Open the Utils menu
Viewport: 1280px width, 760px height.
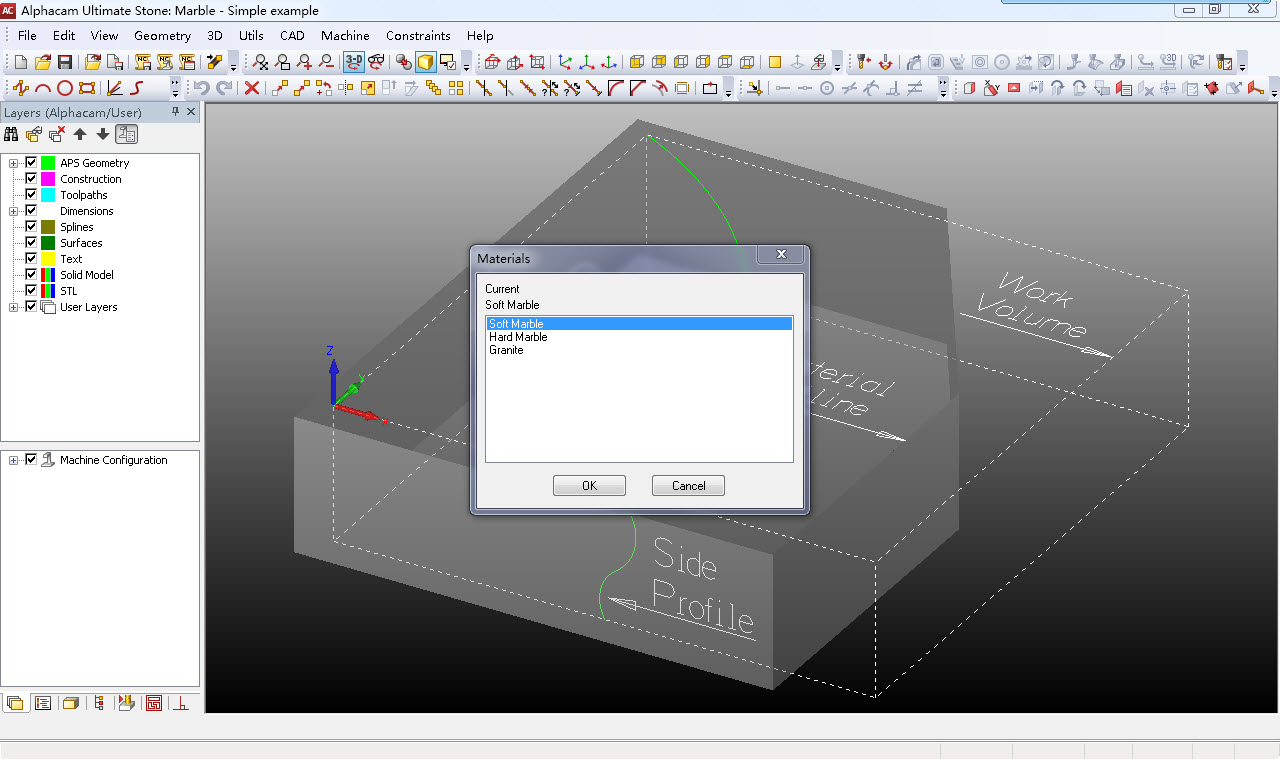[x=251, y=35]
